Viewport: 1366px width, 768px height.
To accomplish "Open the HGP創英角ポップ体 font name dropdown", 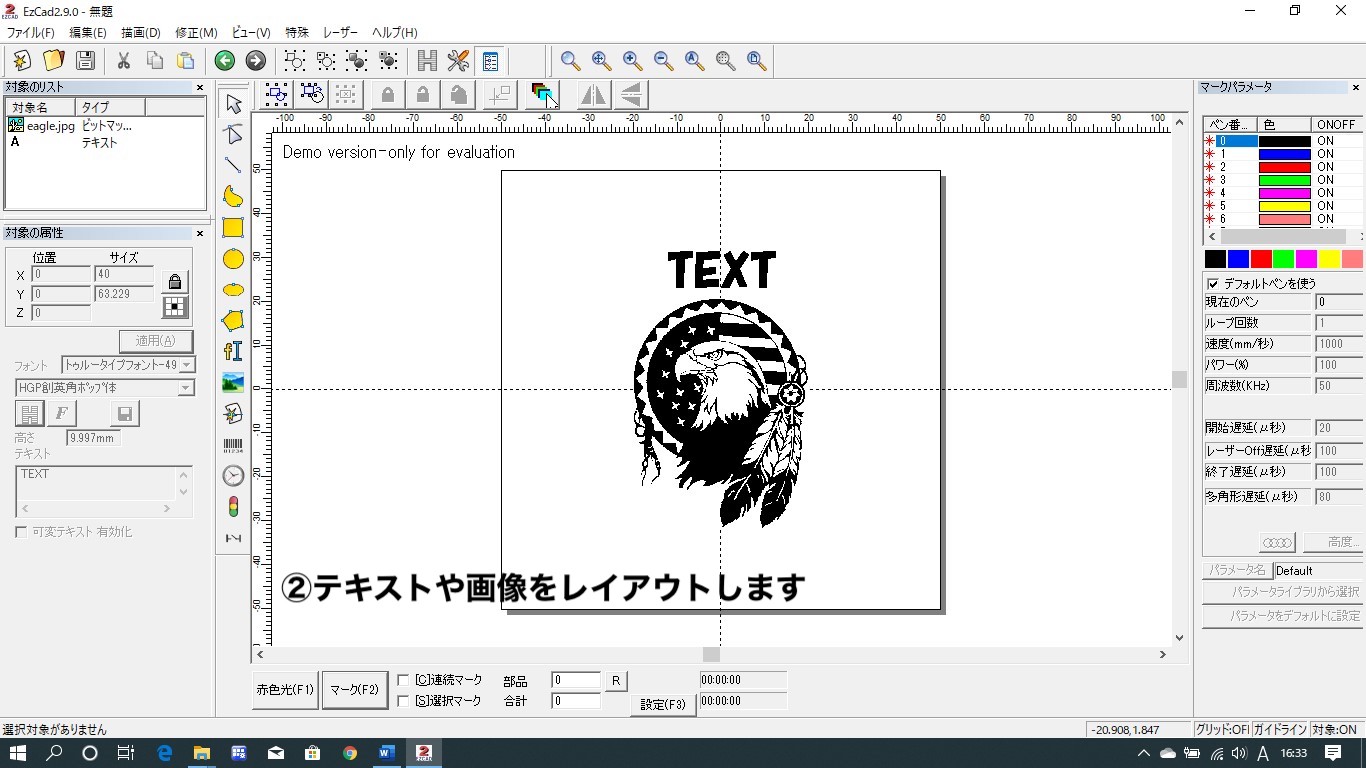I will coord(105,388).
